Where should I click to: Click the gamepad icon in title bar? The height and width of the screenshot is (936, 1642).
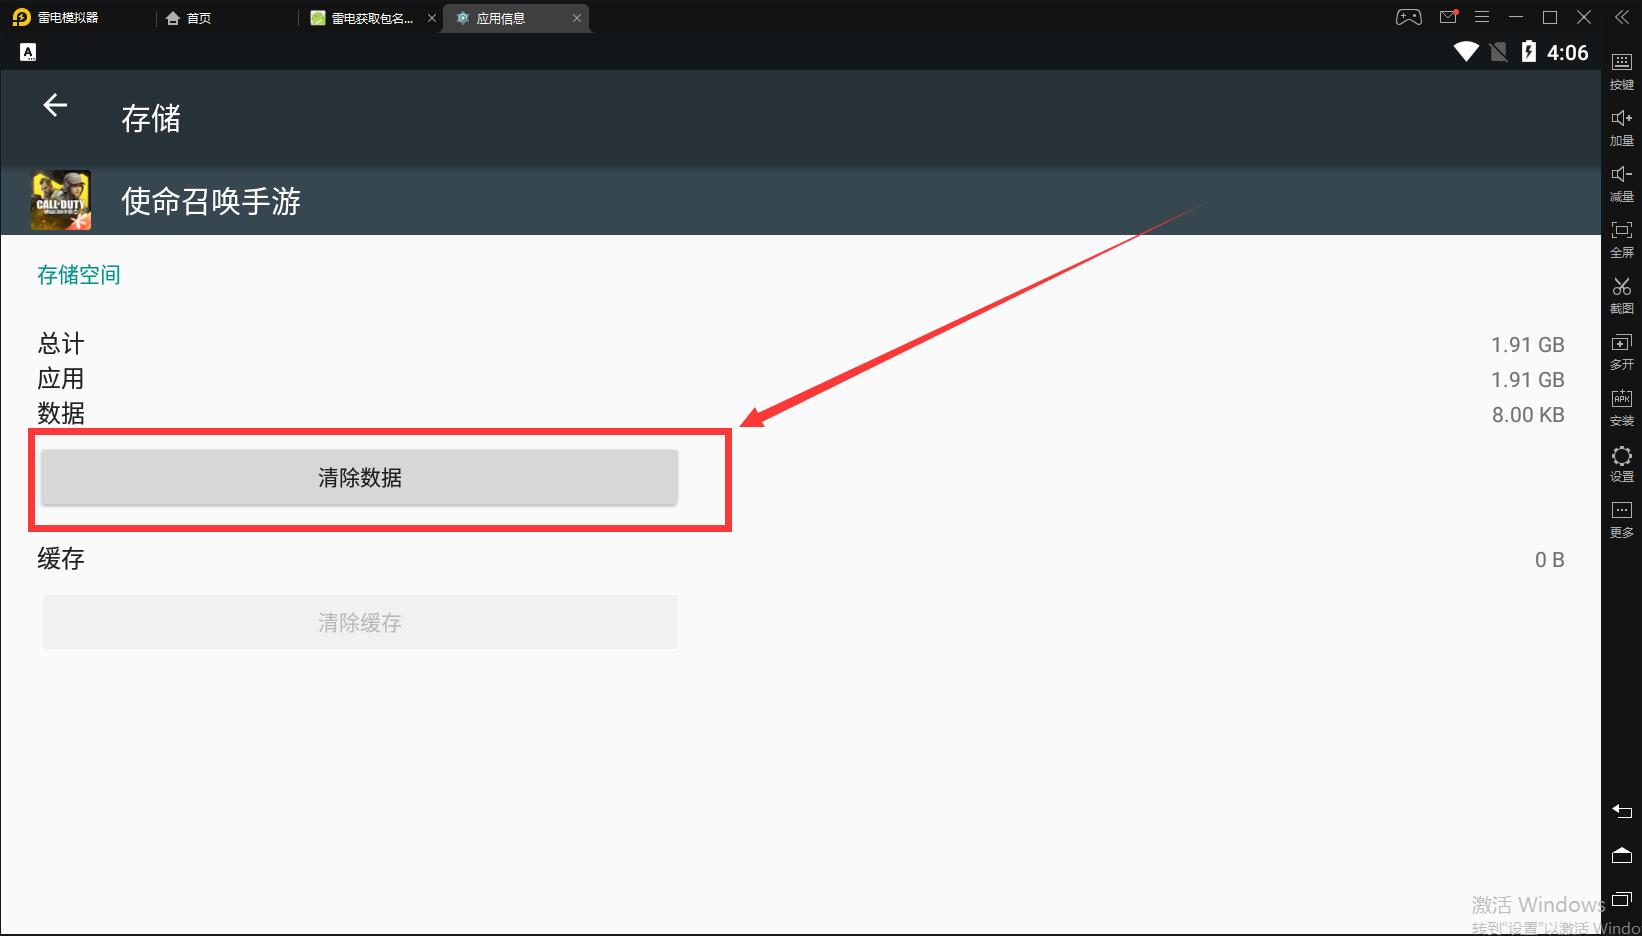(1408, 17)
